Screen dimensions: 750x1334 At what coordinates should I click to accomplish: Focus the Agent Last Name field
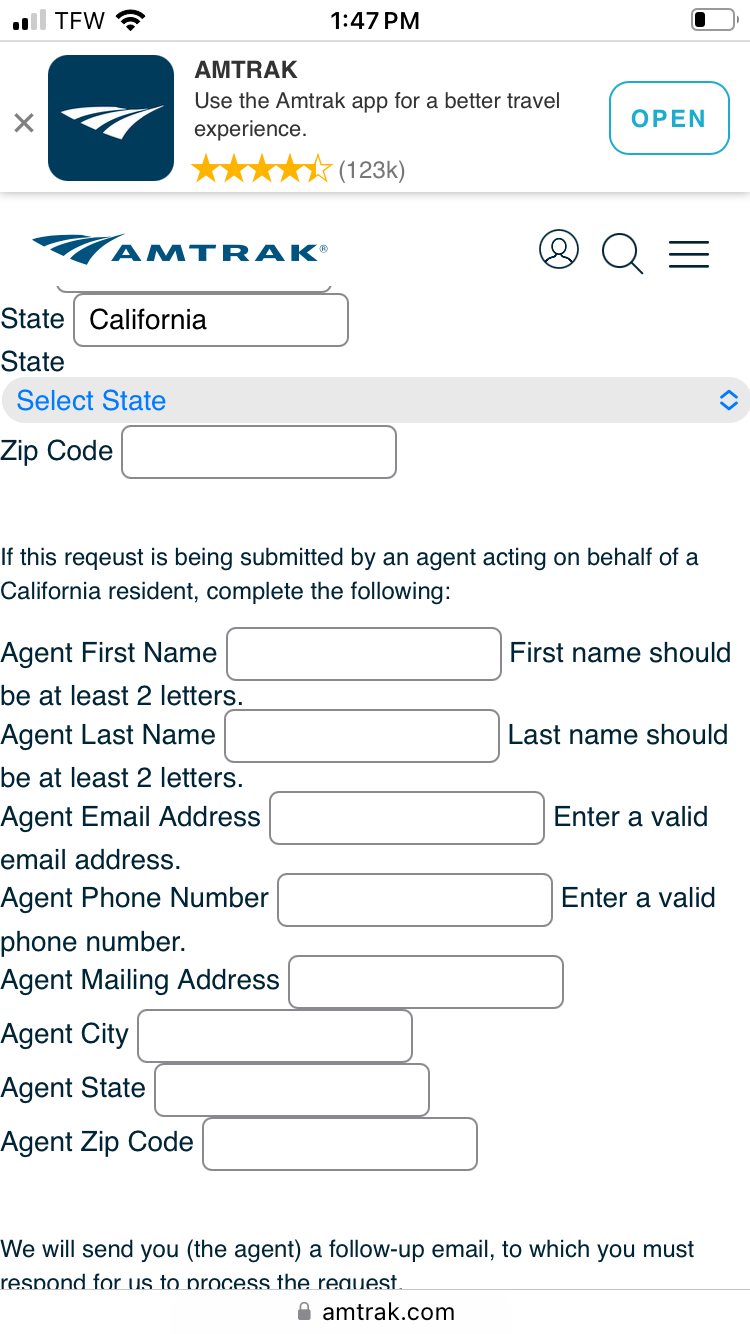(362, 736)
